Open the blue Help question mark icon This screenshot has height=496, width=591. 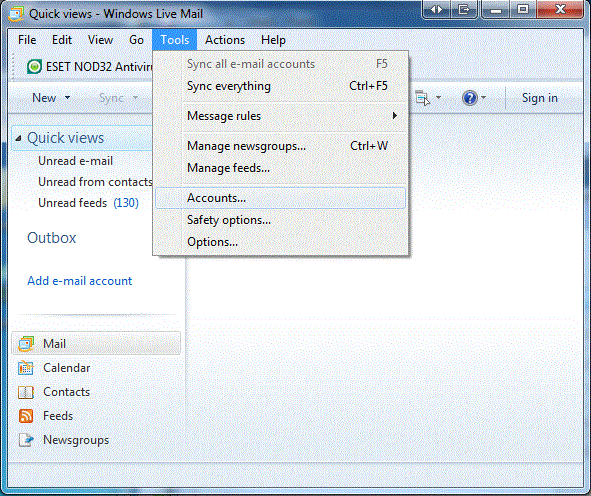click(470, 98)
